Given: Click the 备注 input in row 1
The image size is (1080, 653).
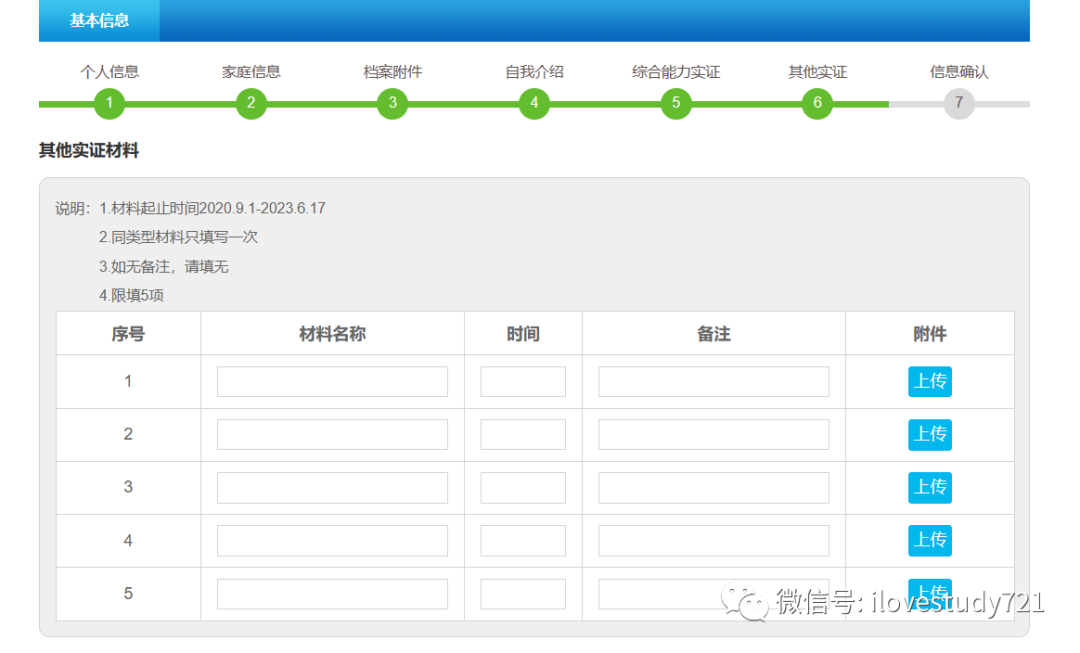Looking at the screenshot, I should [712, 381].
